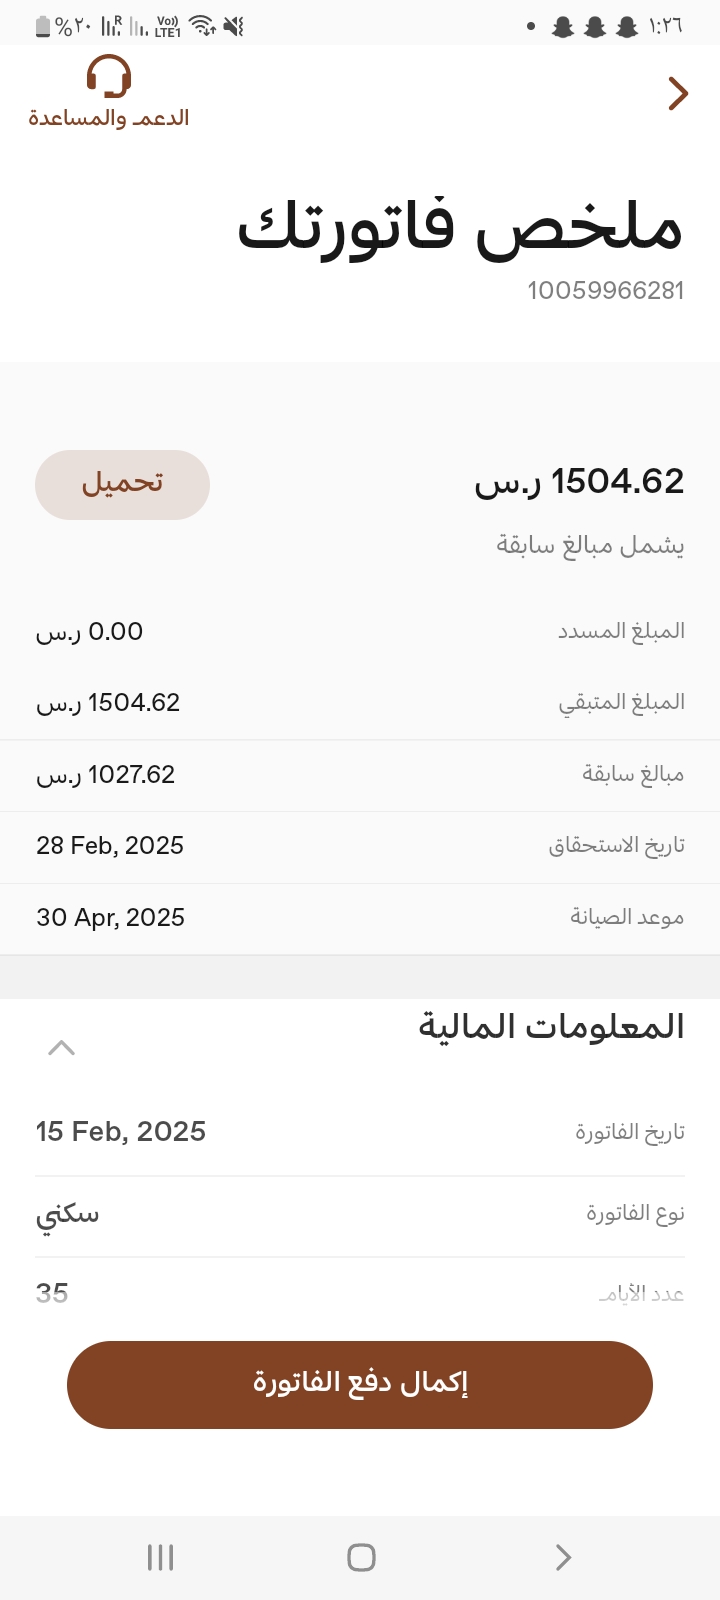Screen dimensions: 720x1600
Task: Tap the Wi-Fi status icon
Action: [202, 26]
